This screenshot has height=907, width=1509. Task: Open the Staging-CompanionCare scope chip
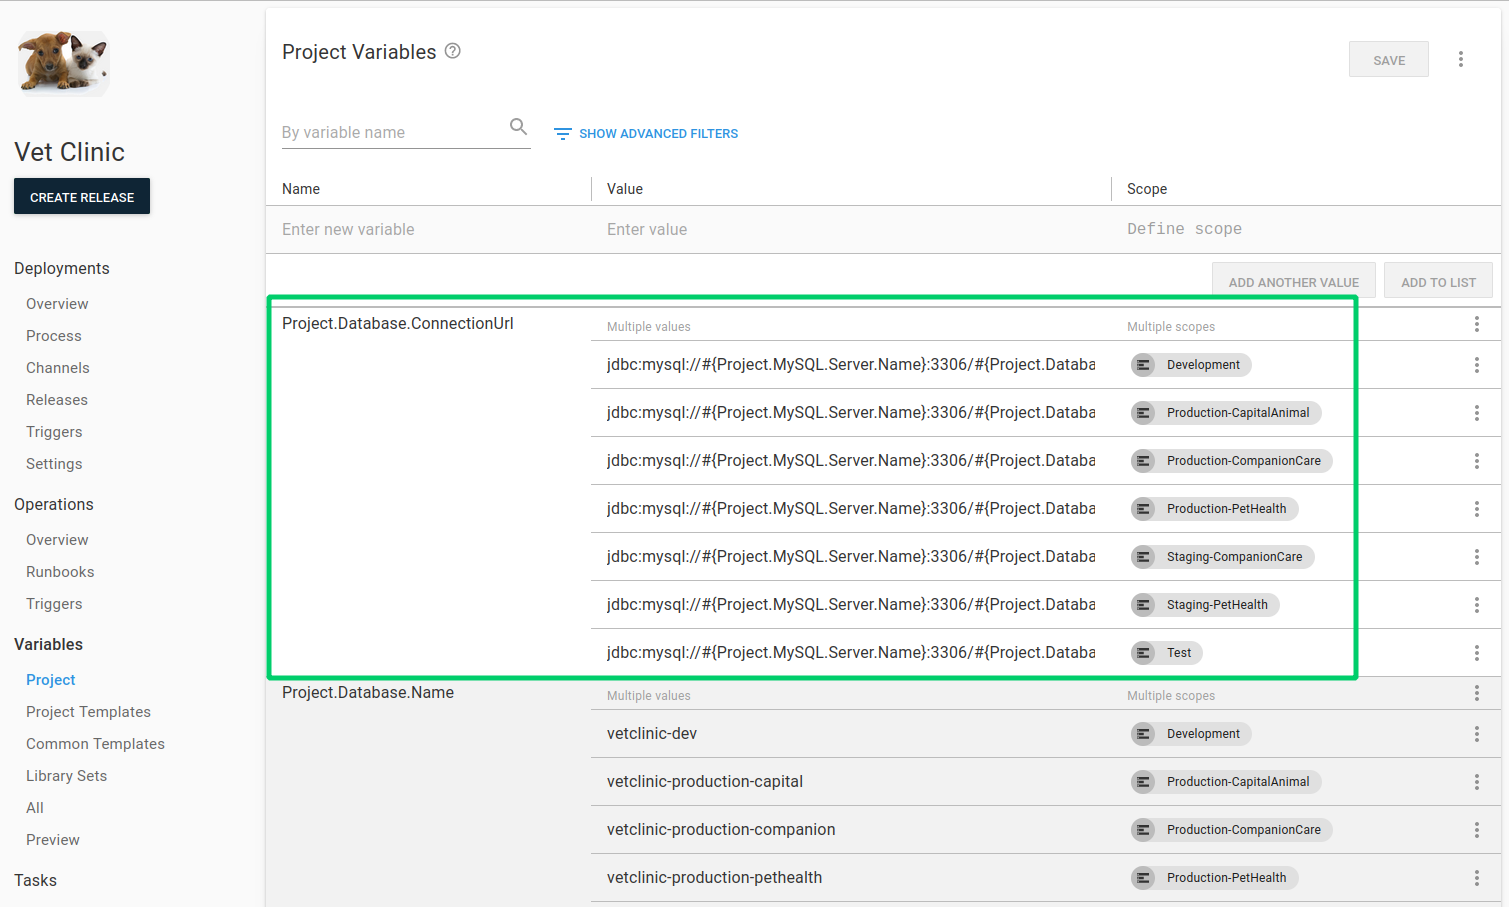[x=1221, y=556]
